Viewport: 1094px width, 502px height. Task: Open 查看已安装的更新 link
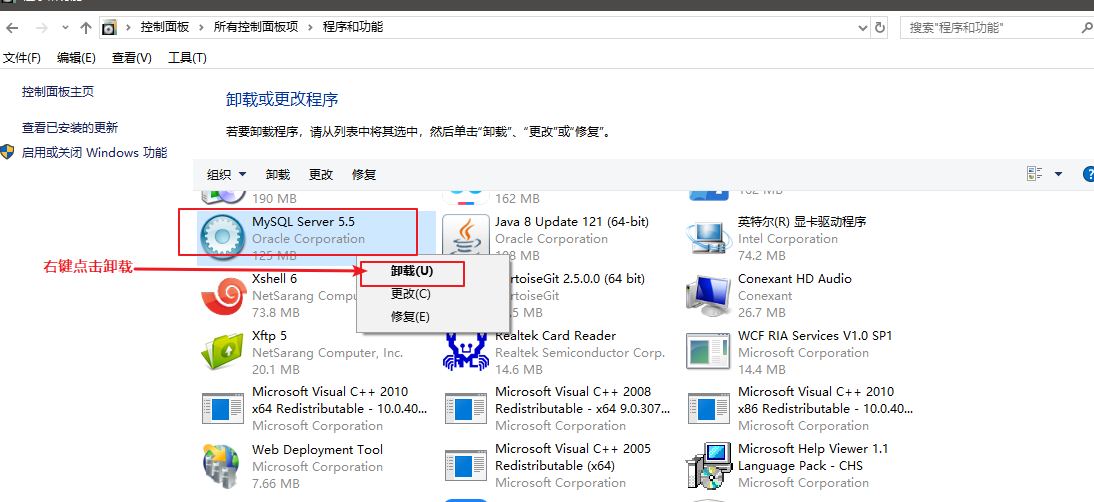[x=70, y=128]
